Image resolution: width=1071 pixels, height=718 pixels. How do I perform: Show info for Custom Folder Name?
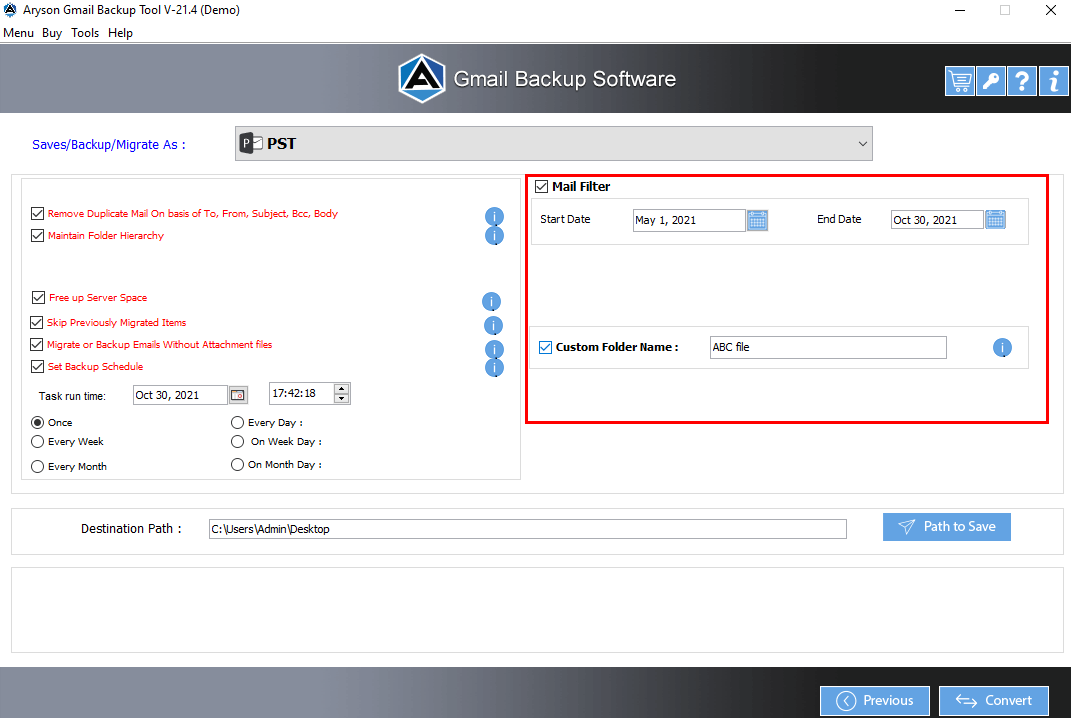[1002, 348]
